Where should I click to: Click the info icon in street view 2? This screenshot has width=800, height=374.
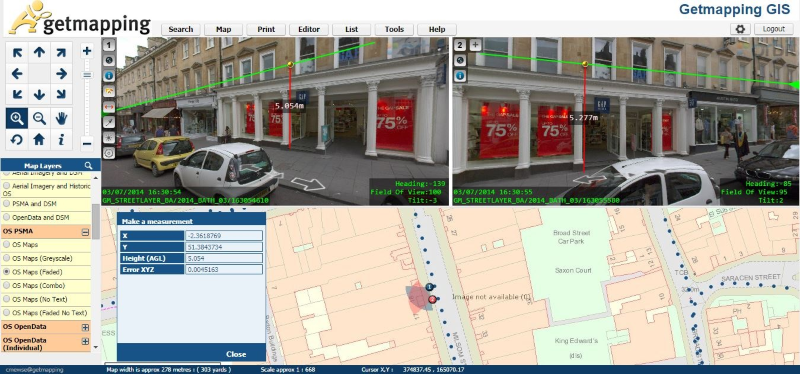tap(460, 76)
